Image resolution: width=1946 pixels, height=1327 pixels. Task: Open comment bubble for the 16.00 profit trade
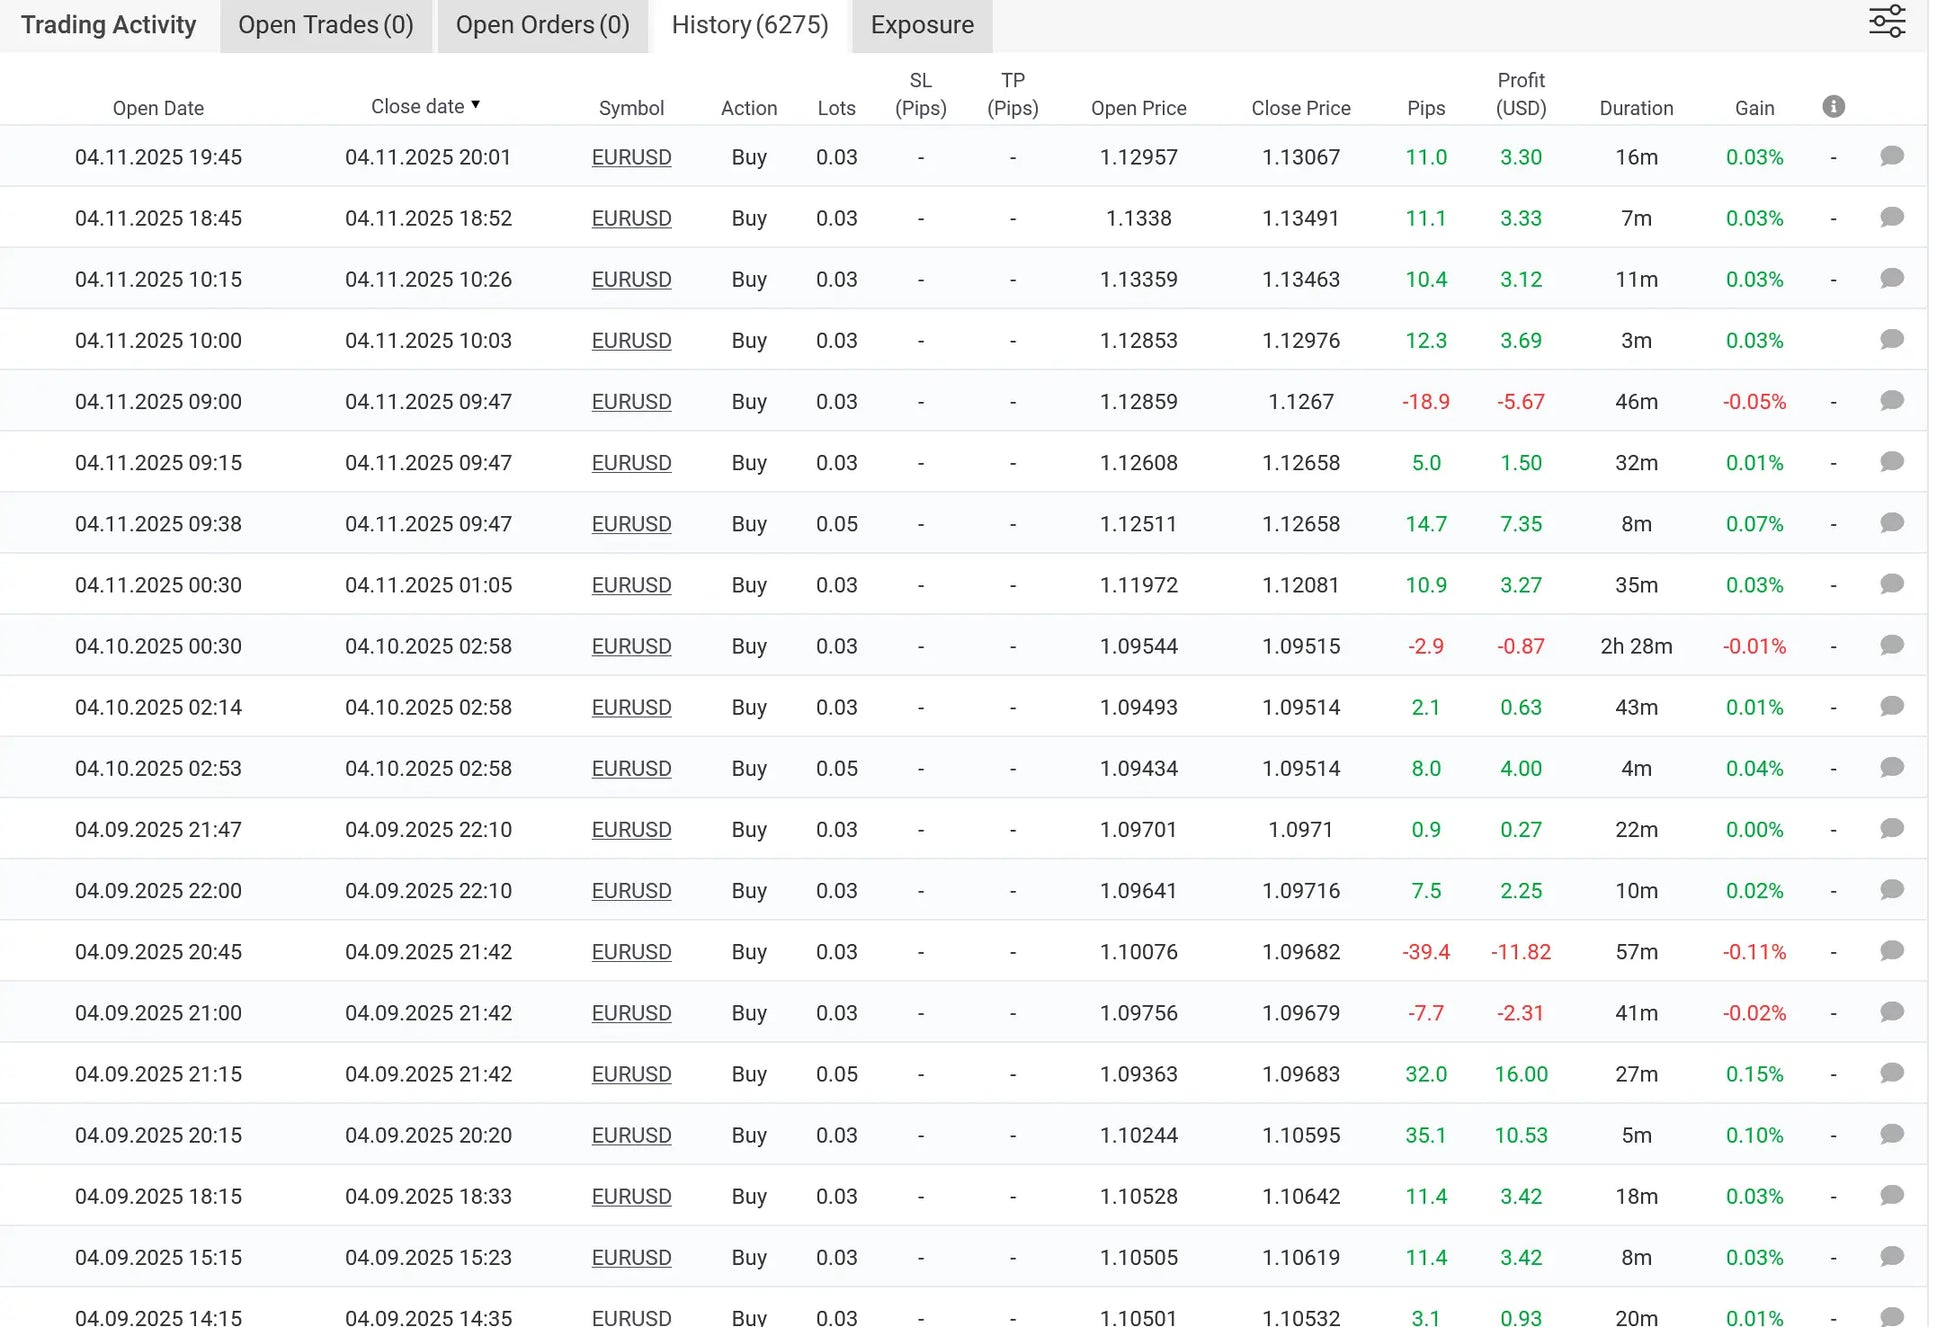pos(1891,1073)
